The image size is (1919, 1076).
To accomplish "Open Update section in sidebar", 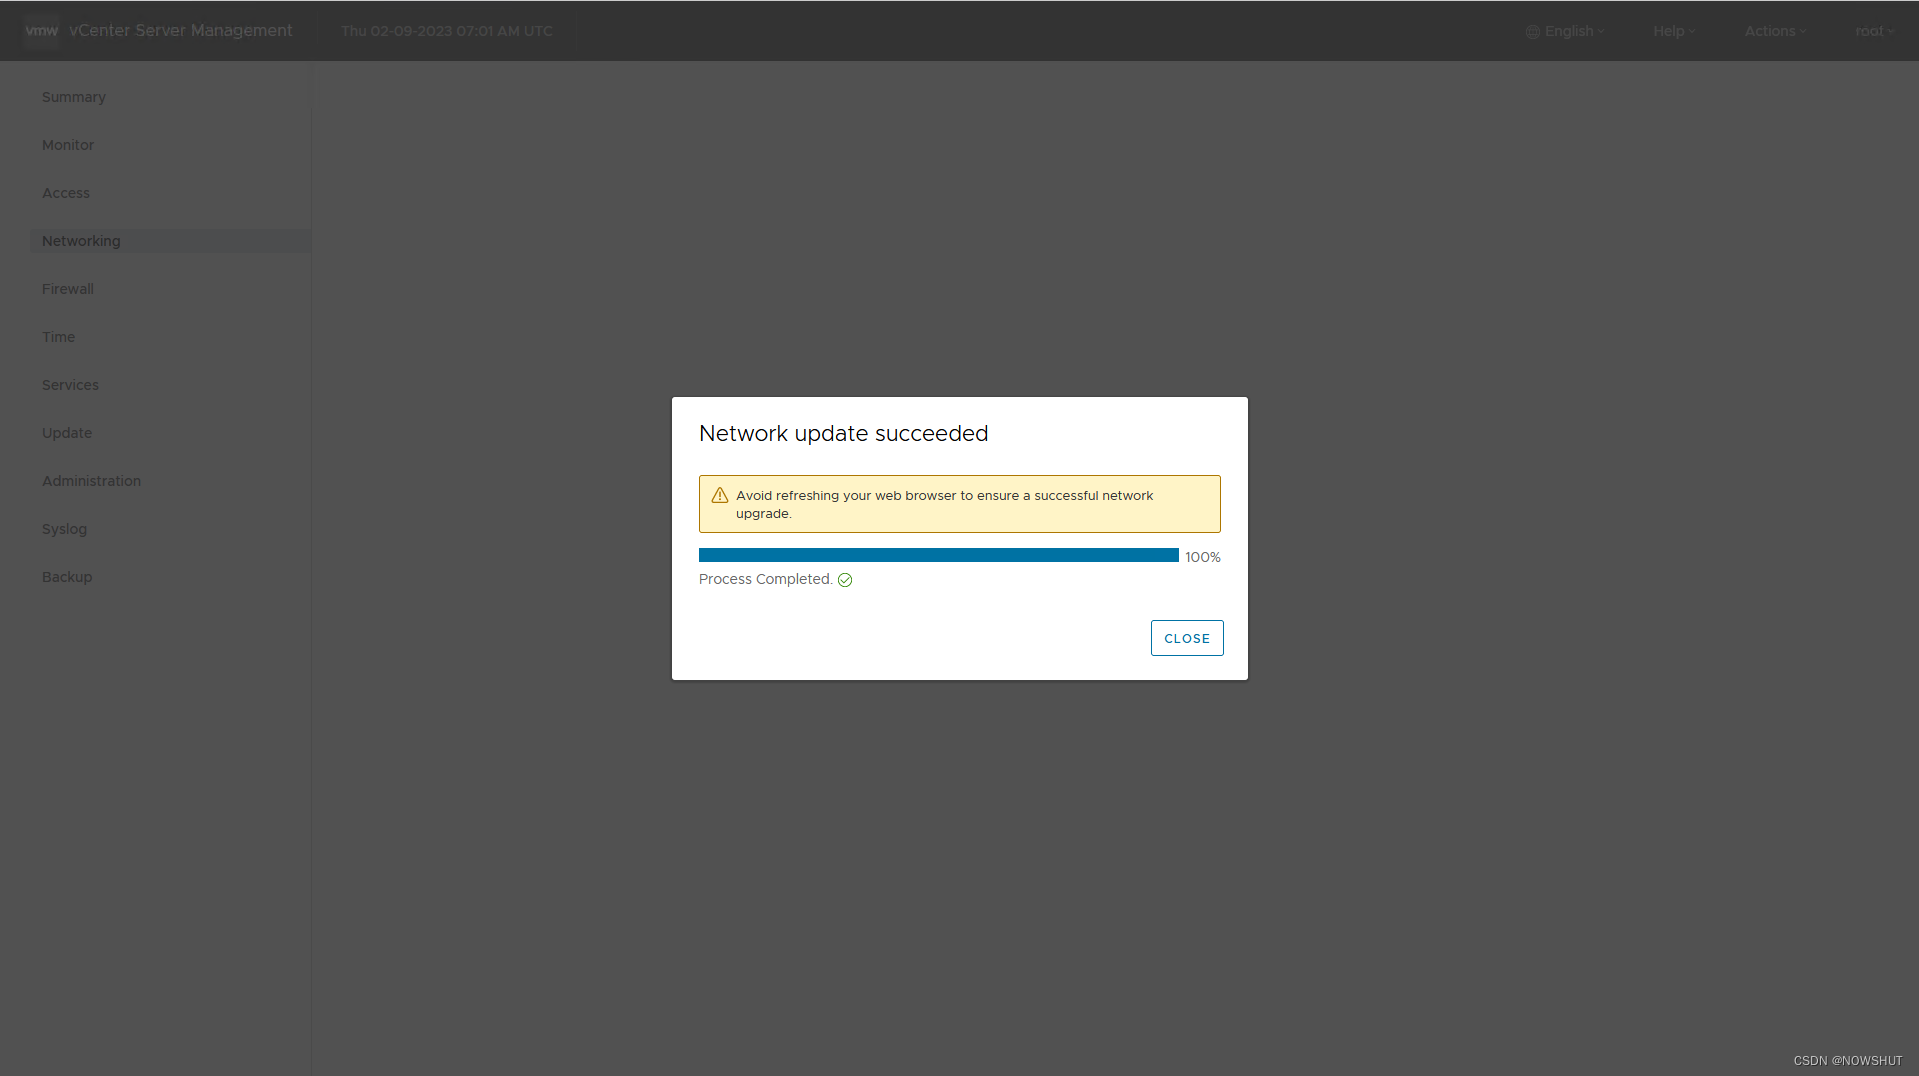I will (67, 433).
